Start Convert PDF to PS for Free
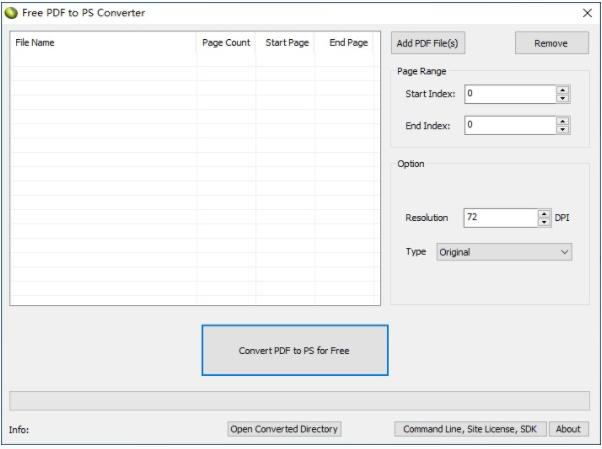602x449 pixels. pyautogui.click(x=294, y=350)
